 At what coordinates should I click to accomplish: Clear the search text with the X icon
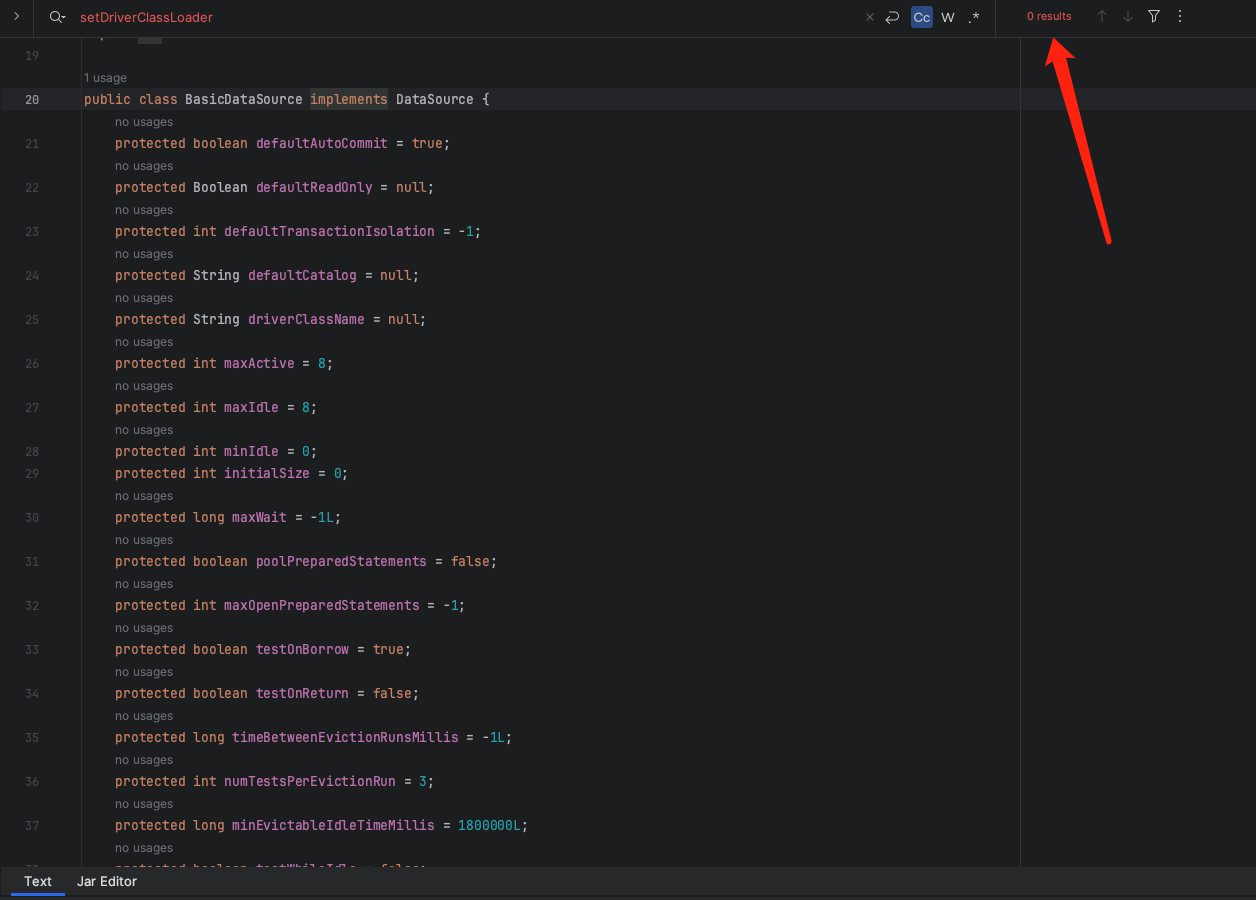tap(869, 17)
